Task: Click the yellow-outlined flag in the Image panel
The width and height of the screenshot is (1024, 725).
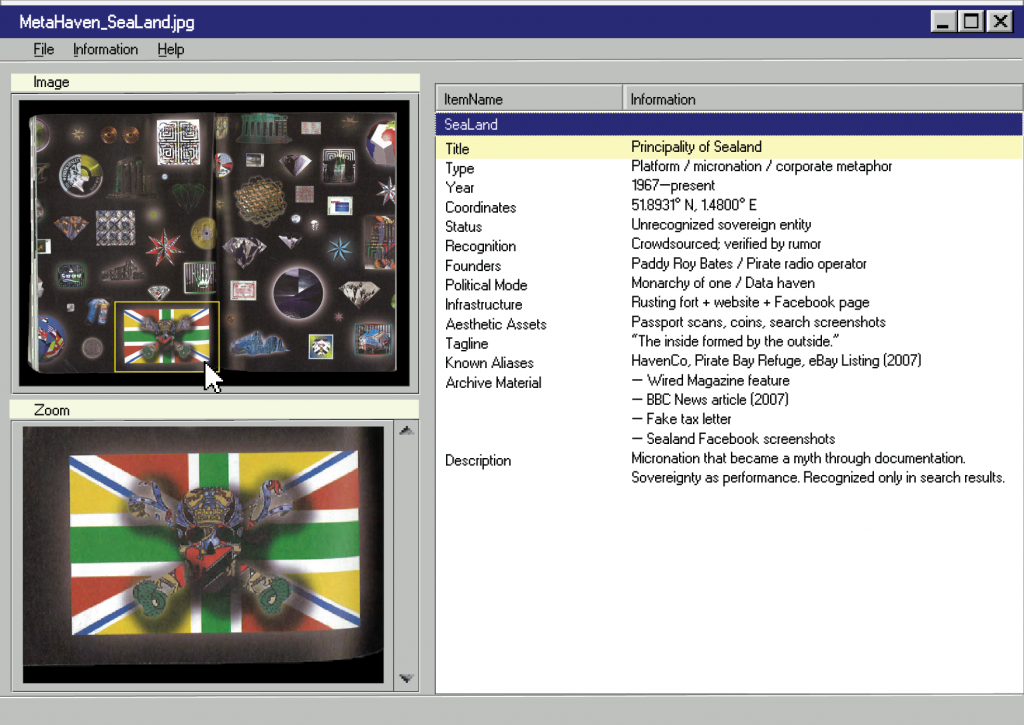Action: point(166,336)
